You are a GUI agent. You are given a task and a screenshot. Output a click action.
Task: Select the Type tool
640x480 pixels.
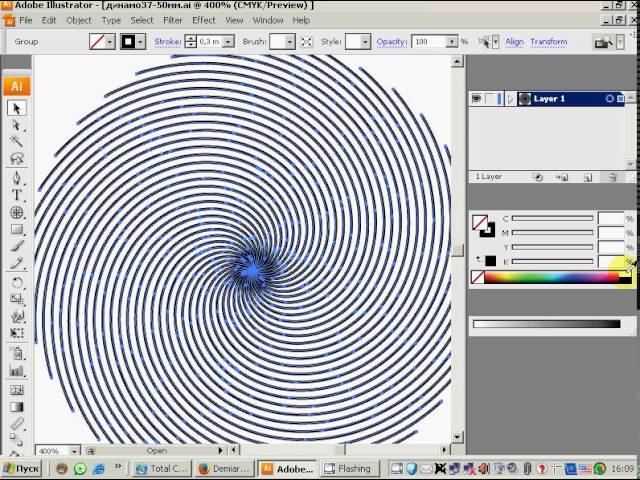(x=16, y=195)
